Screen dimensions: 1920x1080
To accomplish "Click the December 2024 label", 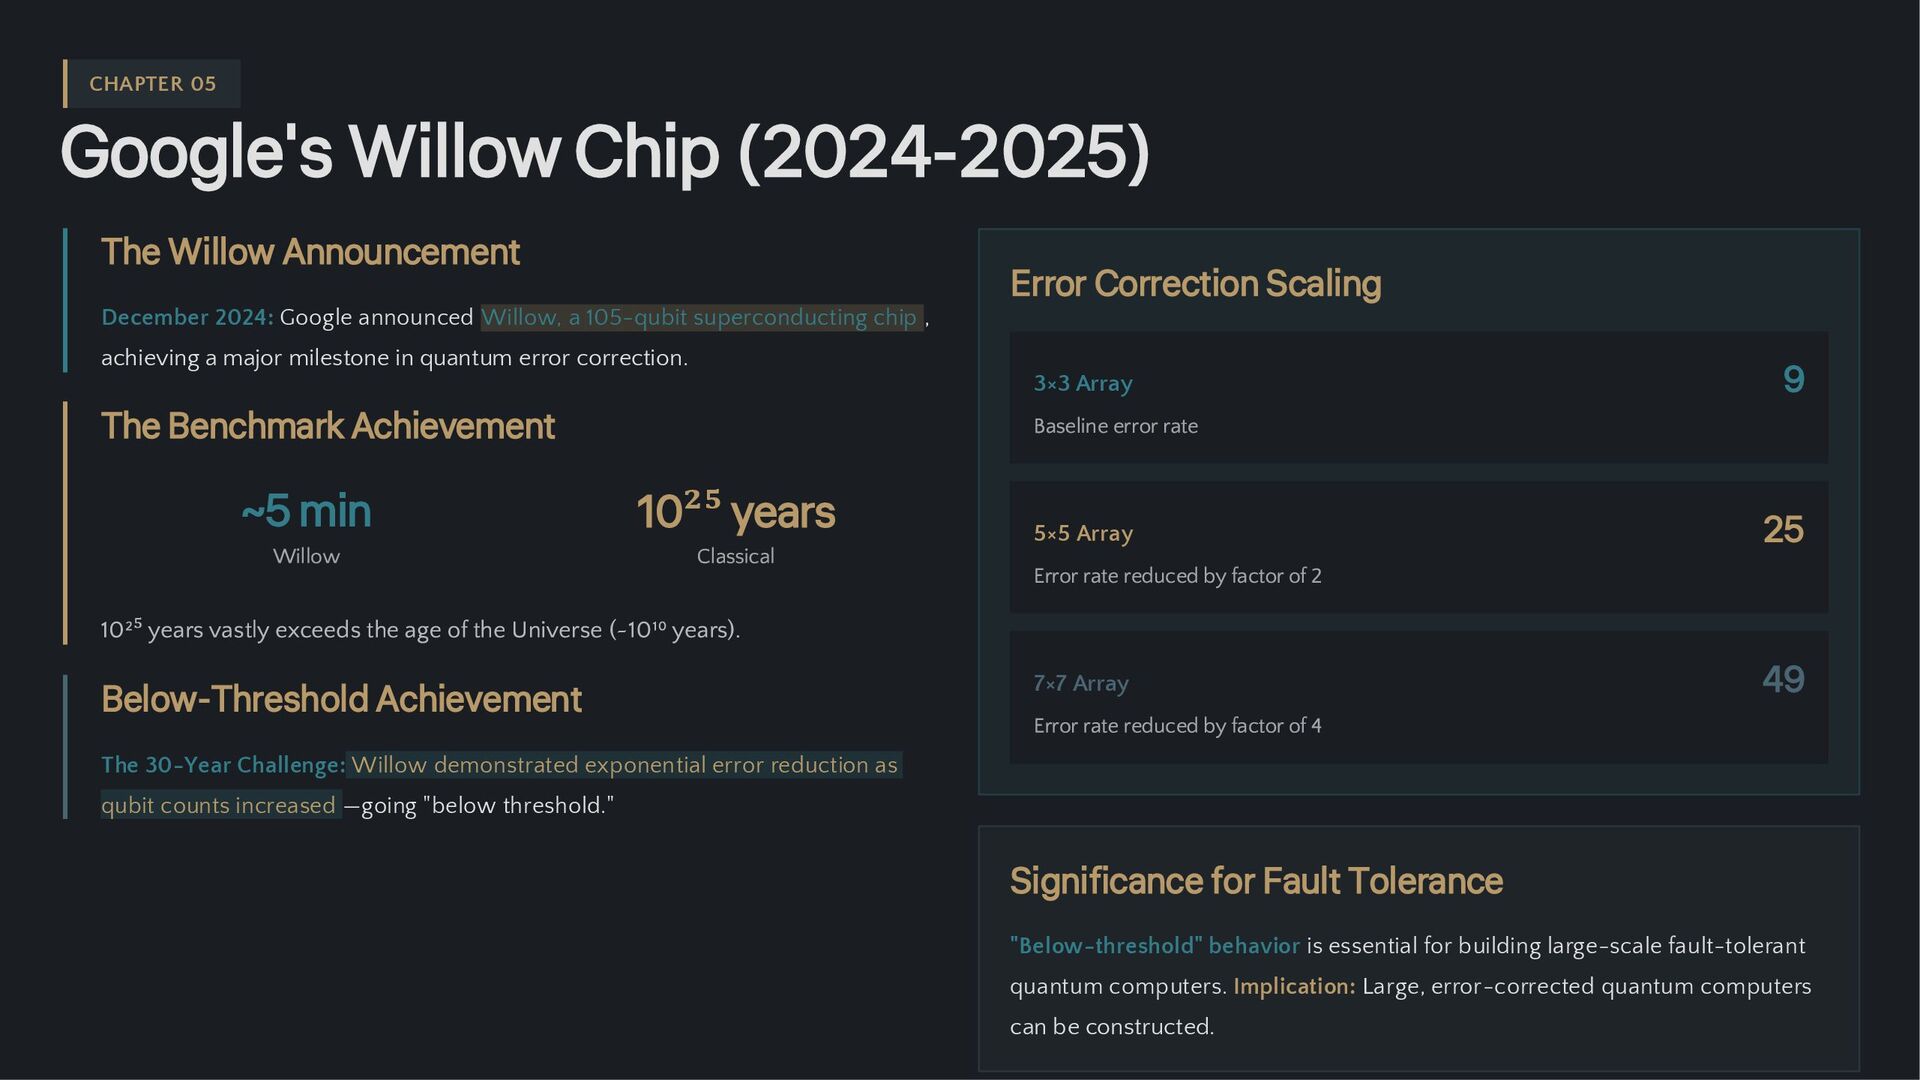I will point(187,318).
